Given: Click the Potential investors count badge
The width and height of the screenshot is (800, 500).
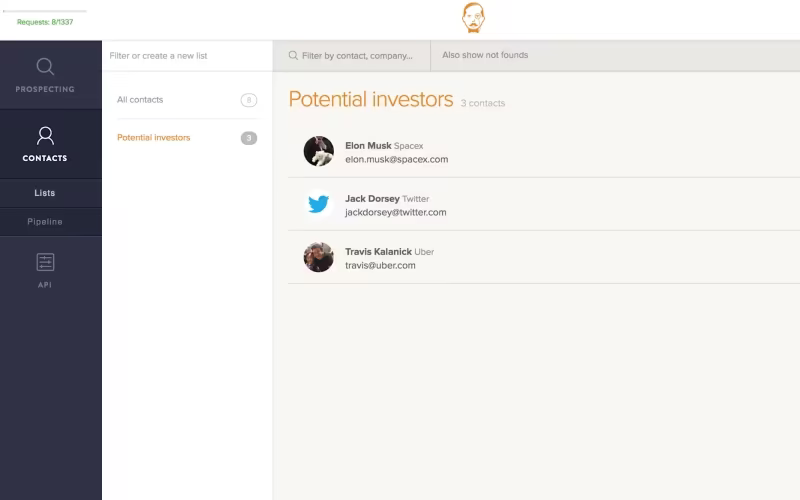Looking at the screenshot, I should tap(249, 138).
